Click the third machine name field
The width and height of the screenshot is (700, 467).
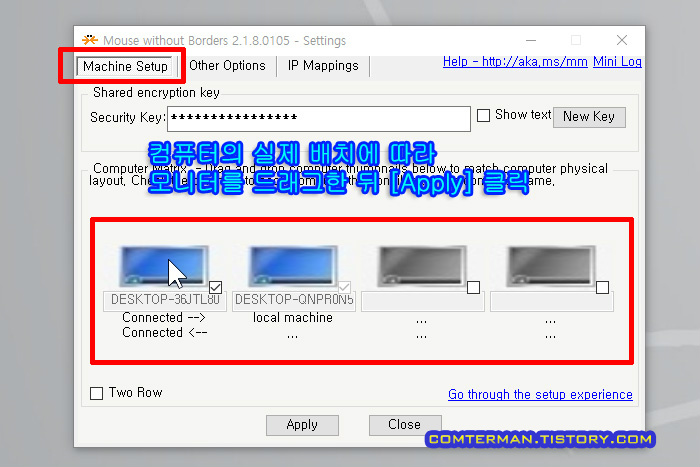point(423,301)
